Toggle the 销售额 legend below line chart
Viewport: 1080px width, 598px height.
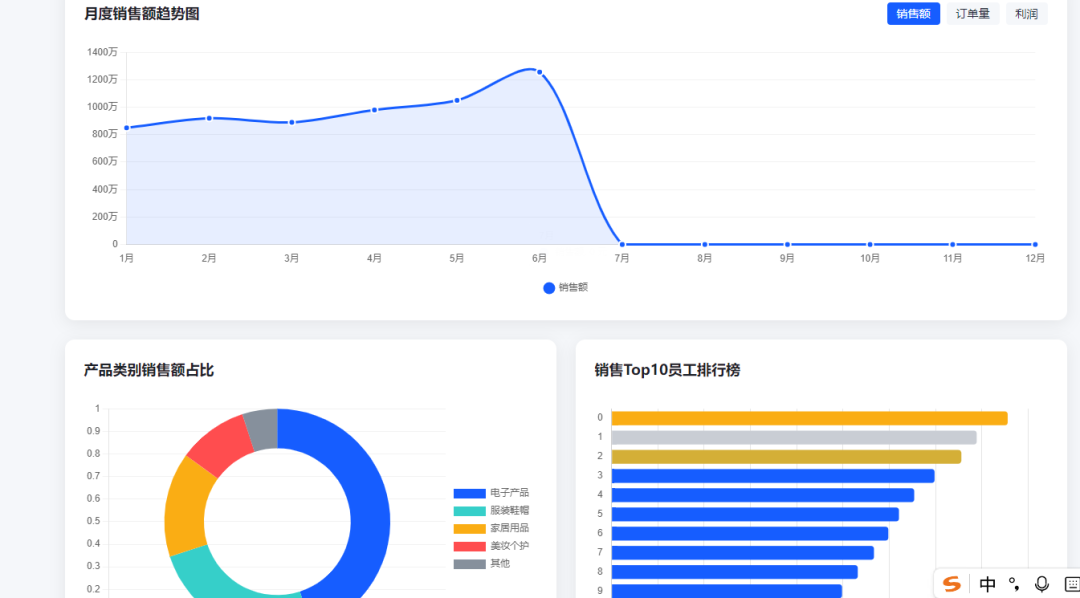point(565,288)
